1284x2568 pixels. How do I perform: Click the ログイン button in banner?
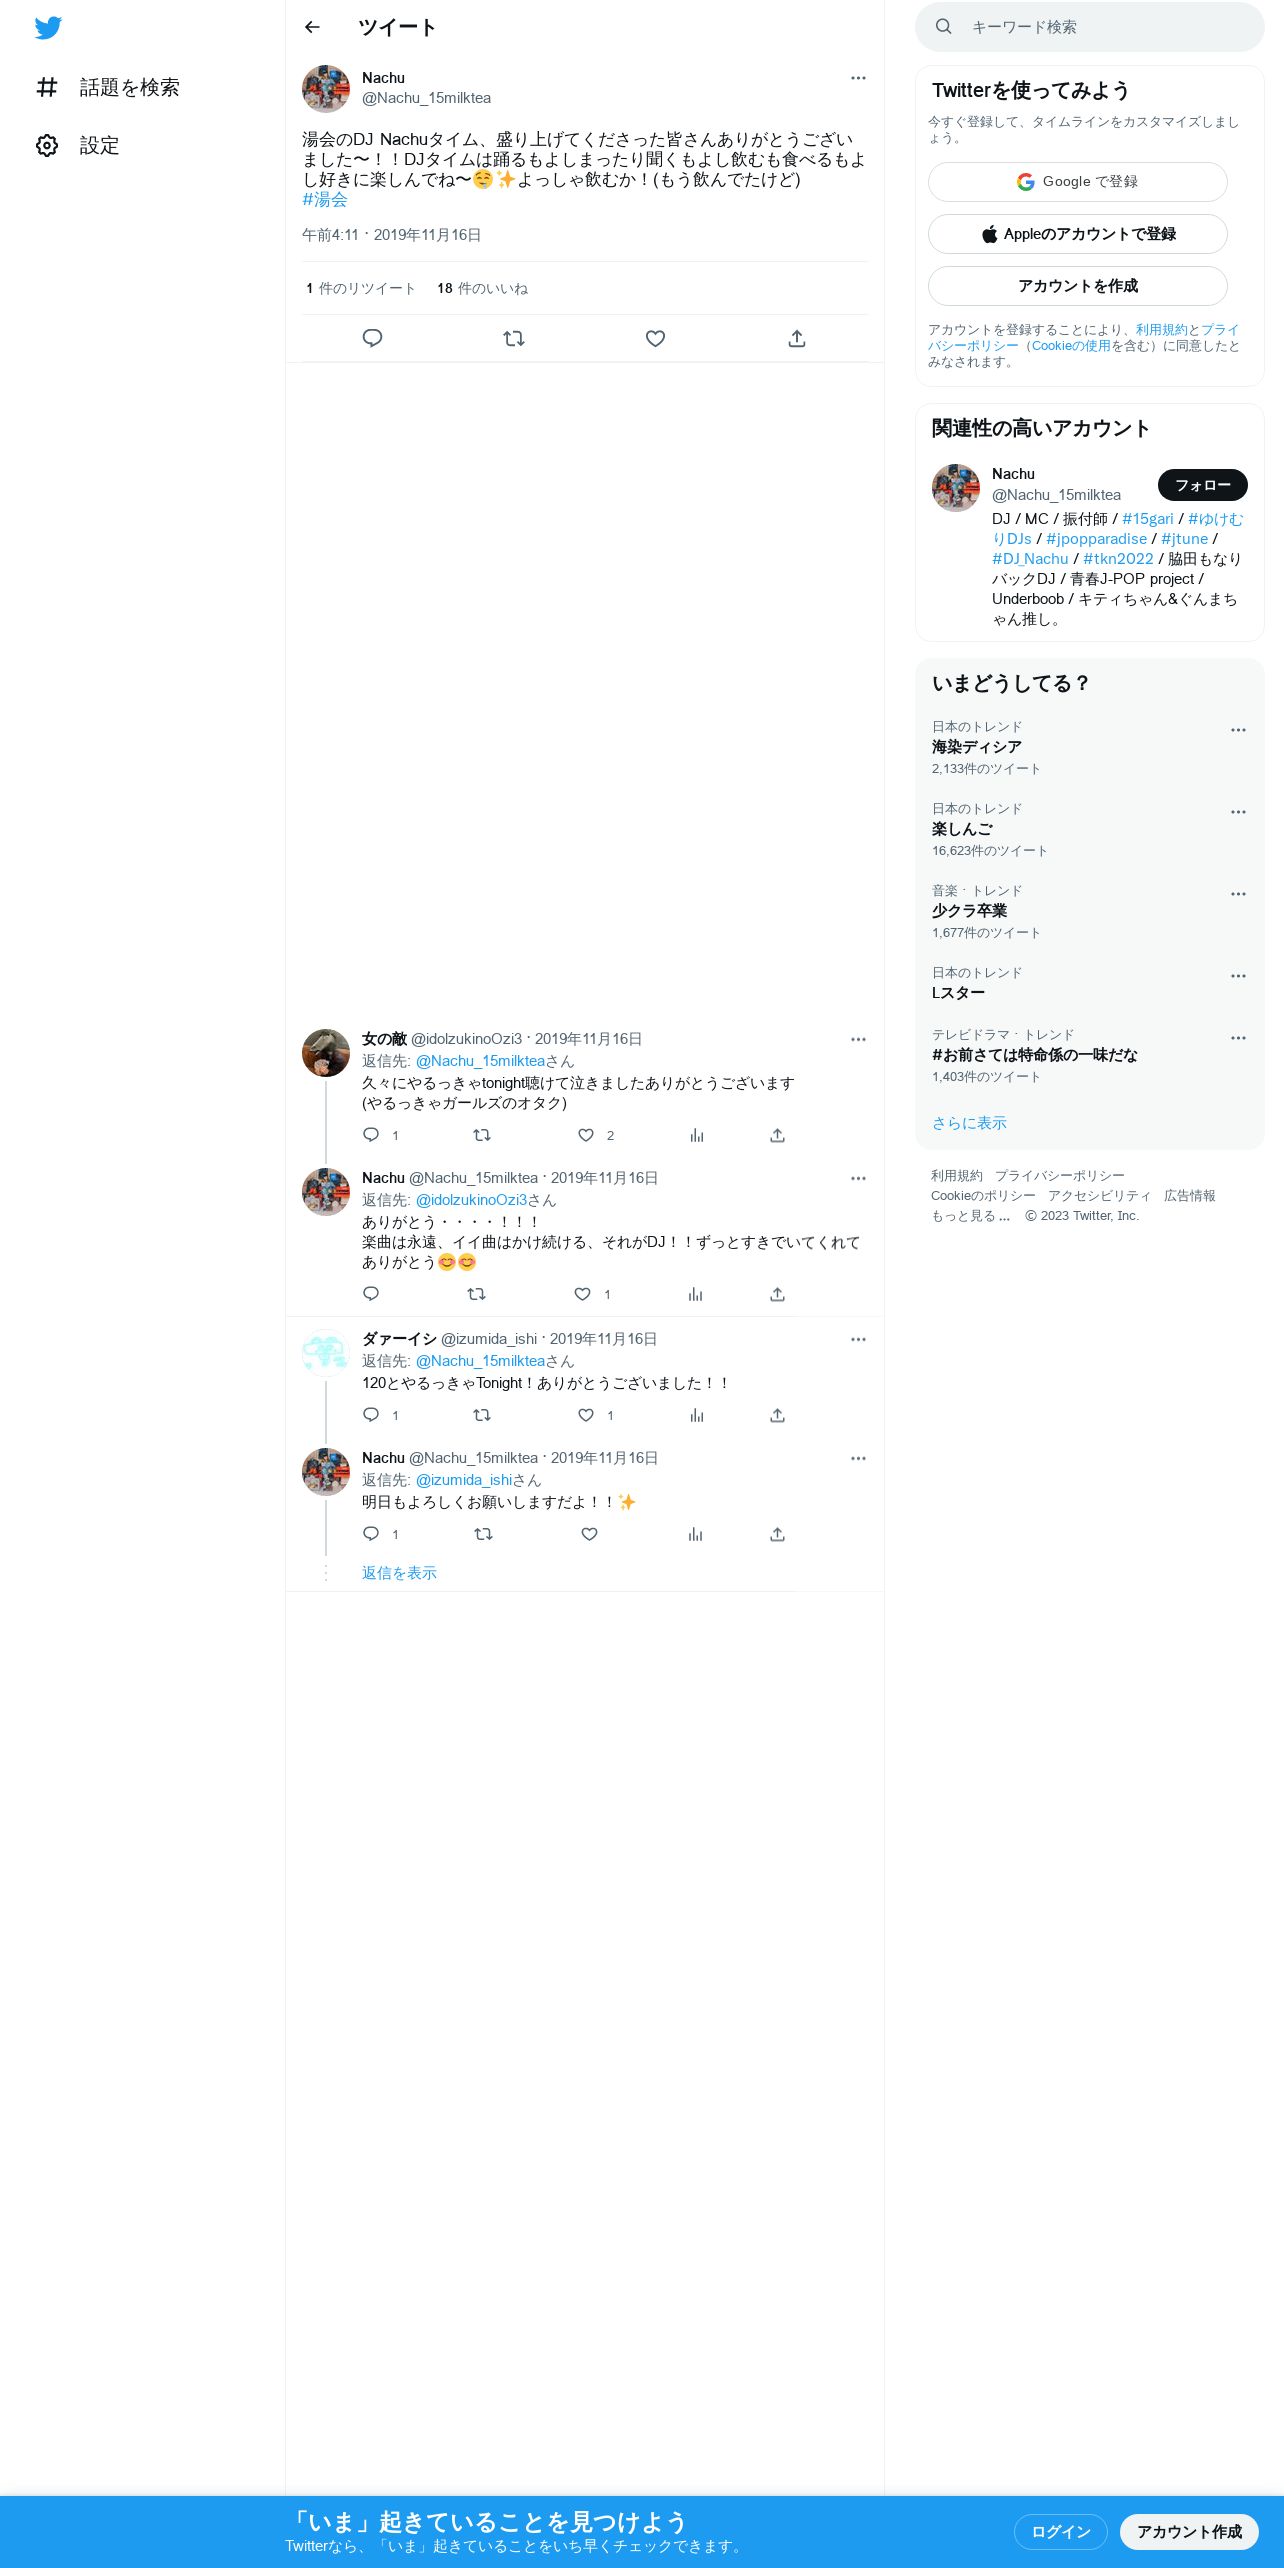pyautogui.click(x=1060, y=2531)
